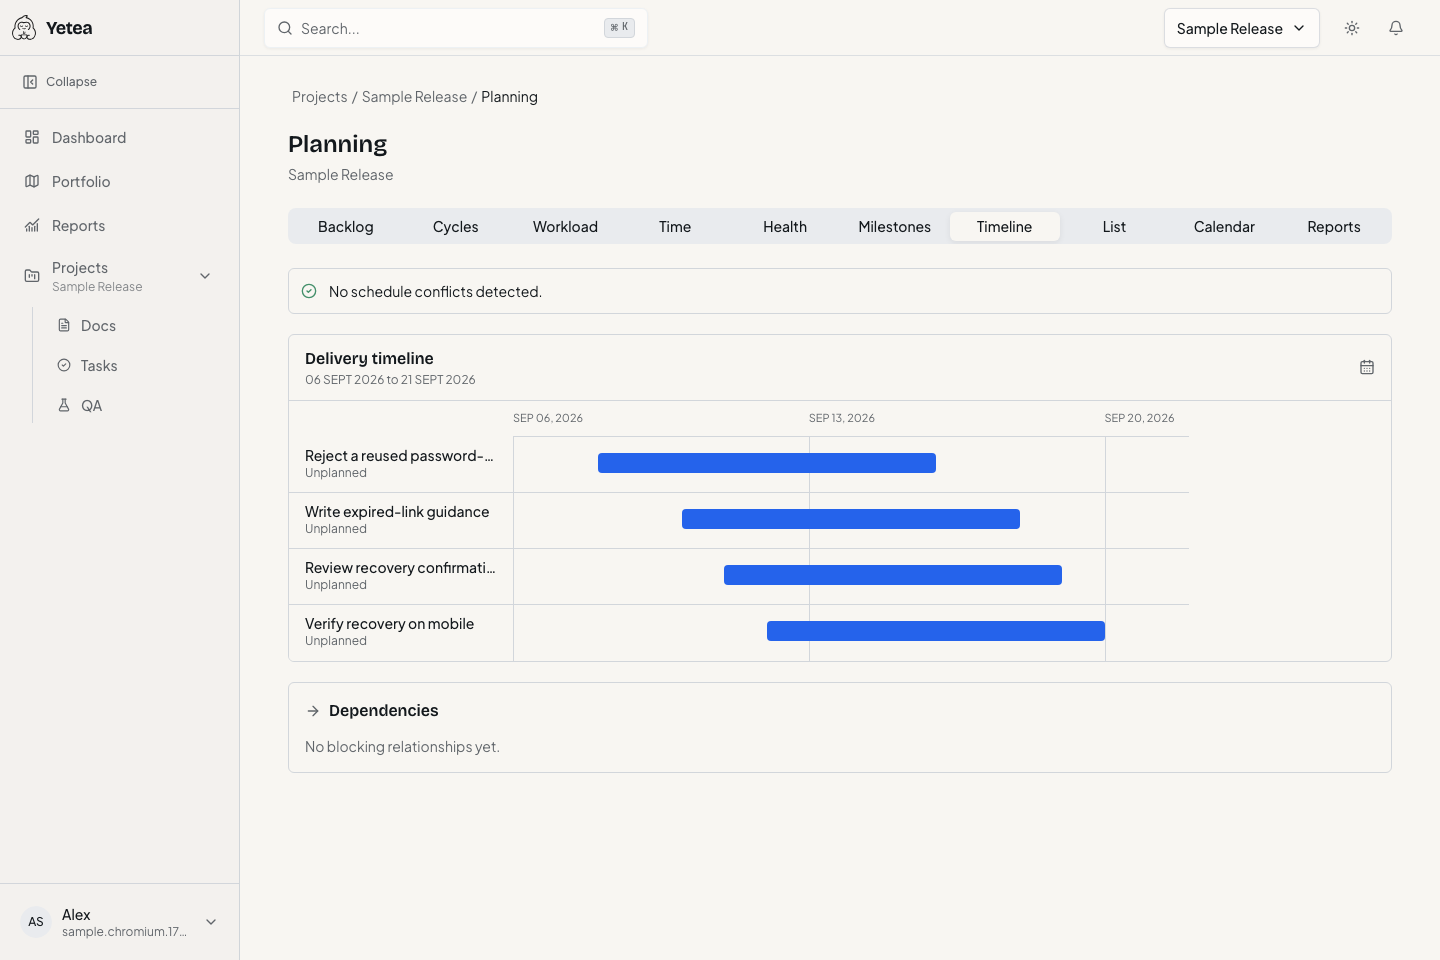Image resolution: width=1440 pixels, height=960 pixels.
Task: Click the Planning breadcrumb text
Action: click(509, 97)
